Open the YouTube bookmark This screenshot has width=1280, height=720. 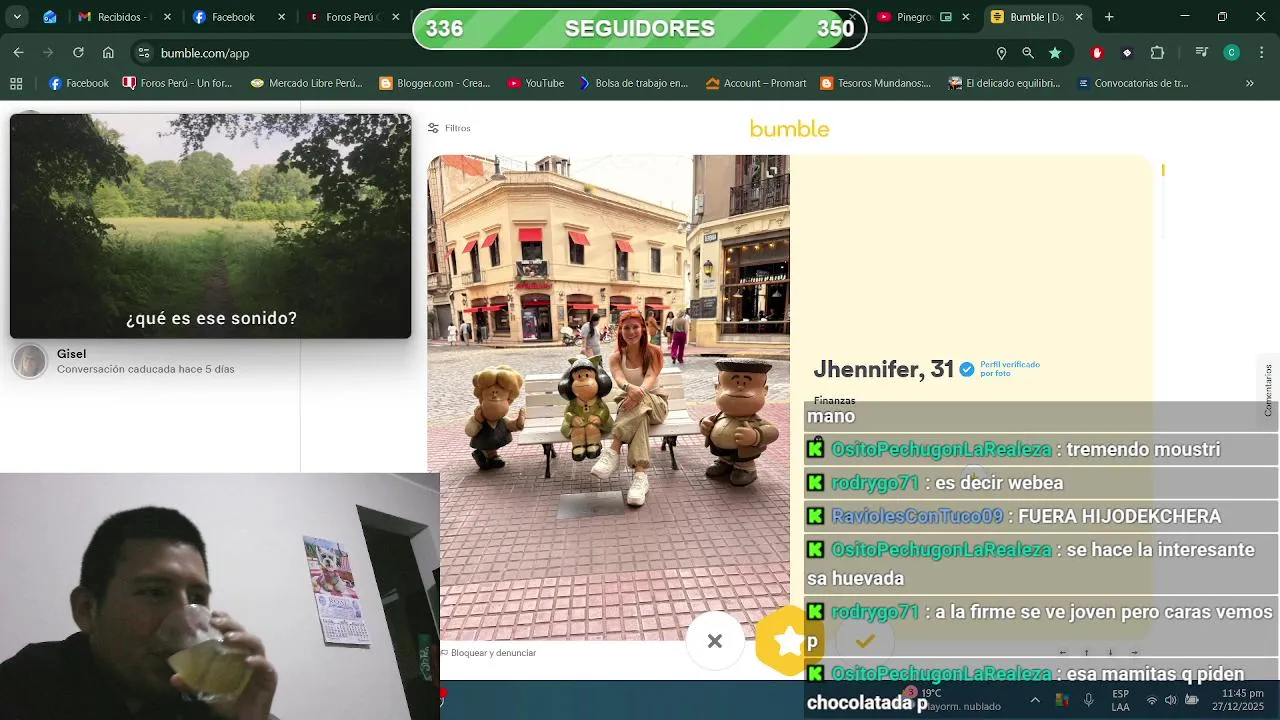click(536, 84)
